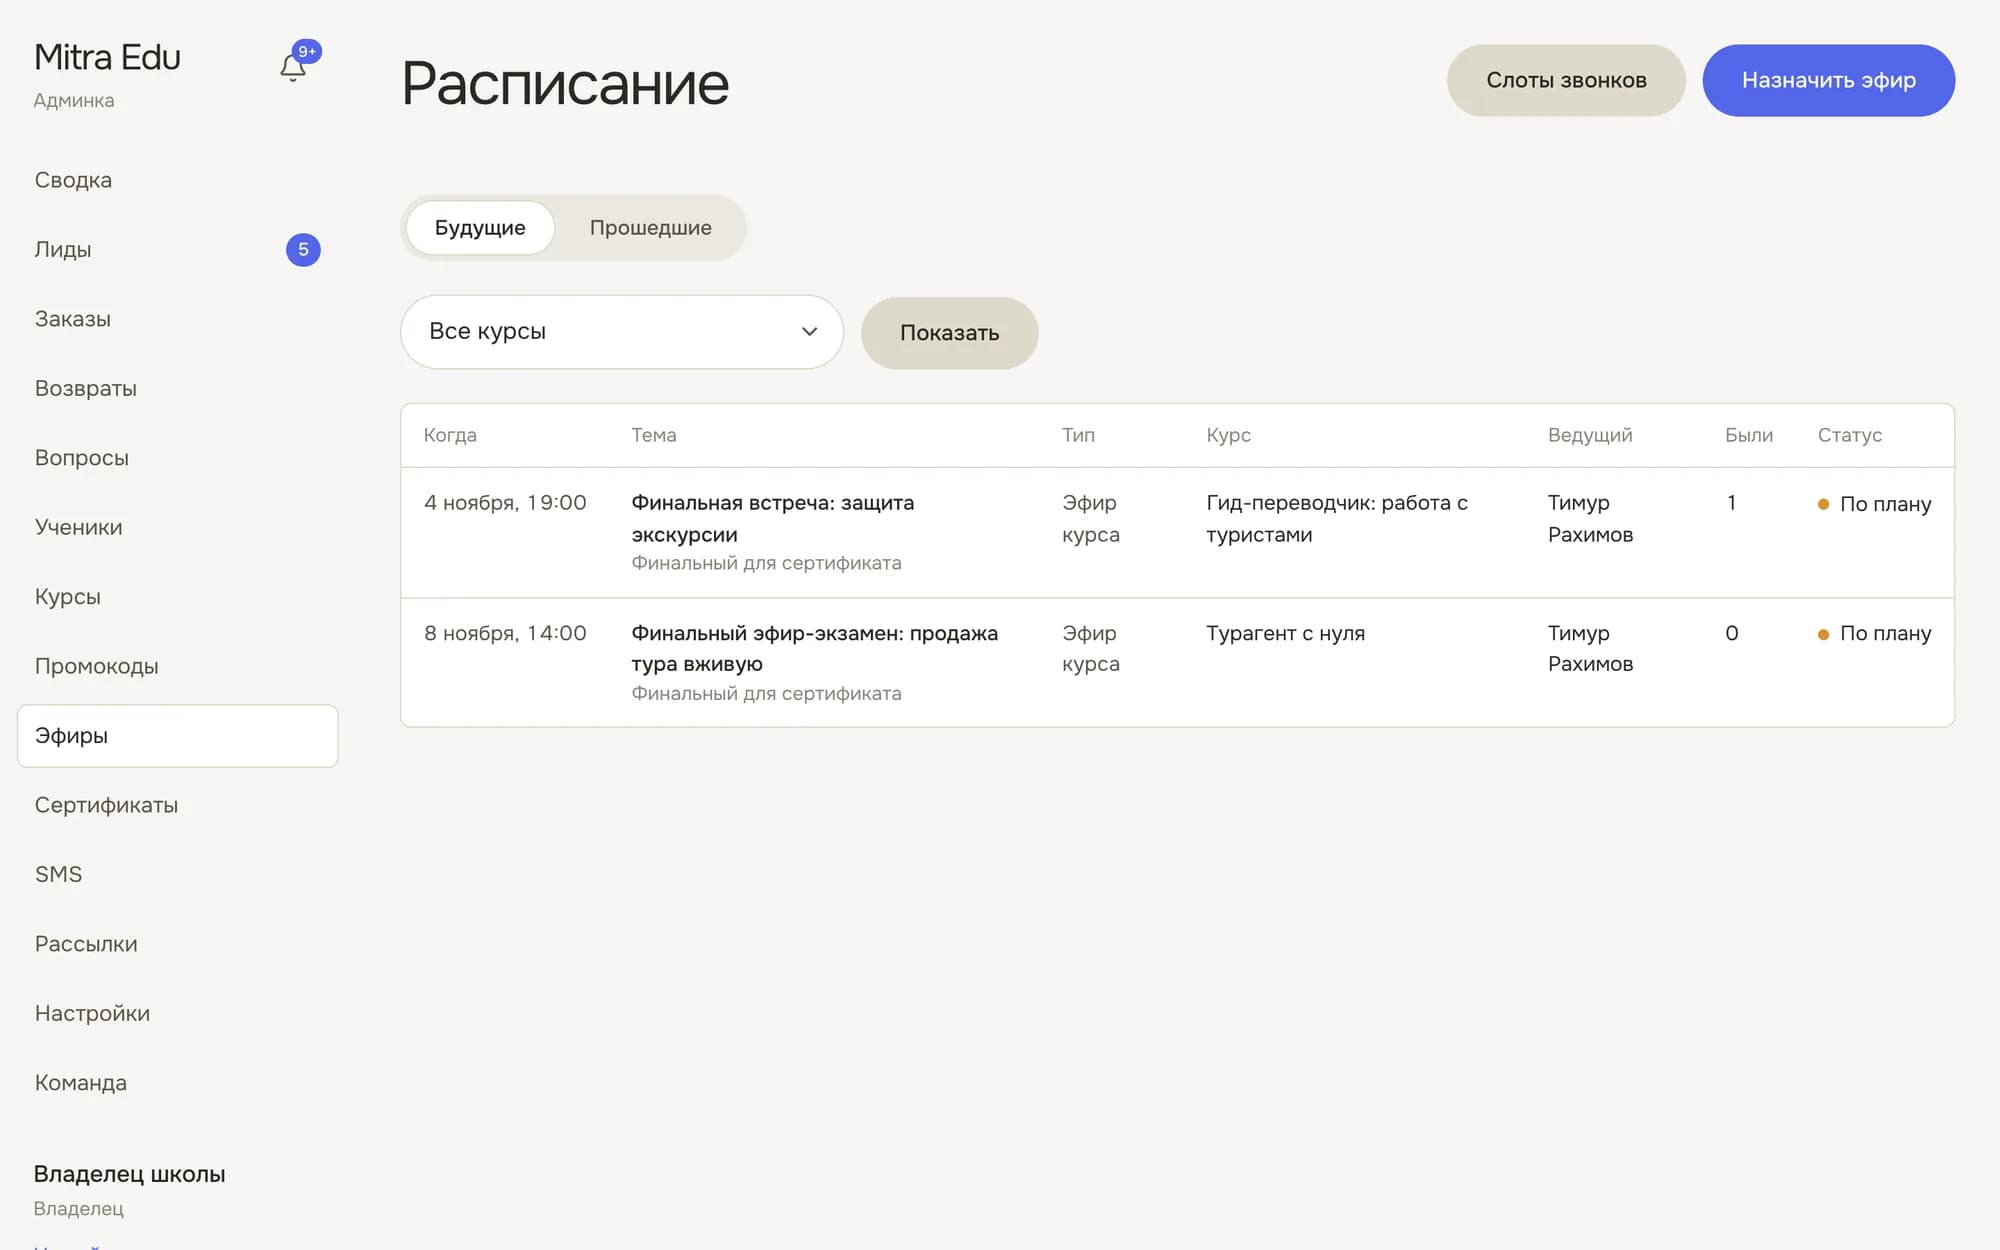This screenshot has height=1250, width=2000.
Task: Click the Лиды badge showing 5
Action: pyautogui.click(x=303, y=249)
